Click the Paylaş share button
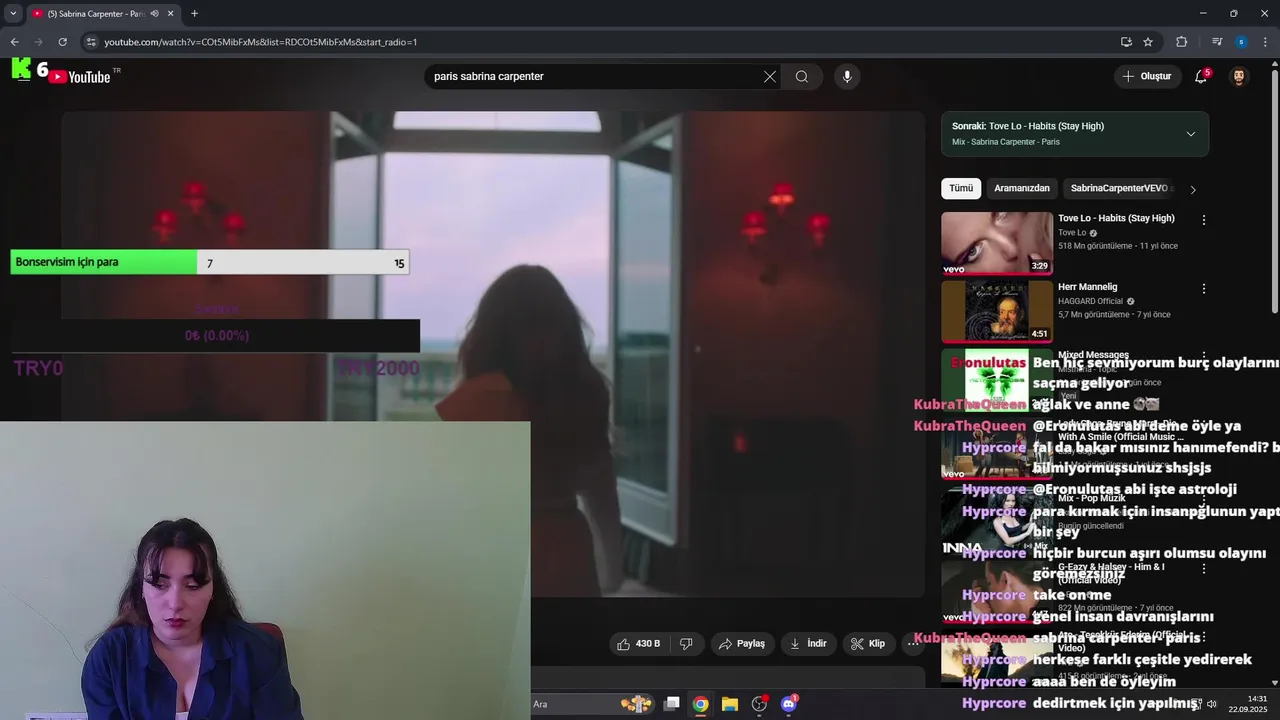This screenshot has height=720, width=1280. click(x=742, y=644)
